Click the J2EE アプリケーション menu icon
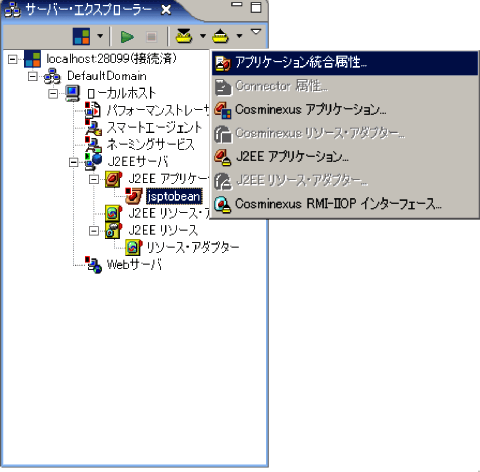The width and height of the screenshot is (480, 472). point(223,157)
